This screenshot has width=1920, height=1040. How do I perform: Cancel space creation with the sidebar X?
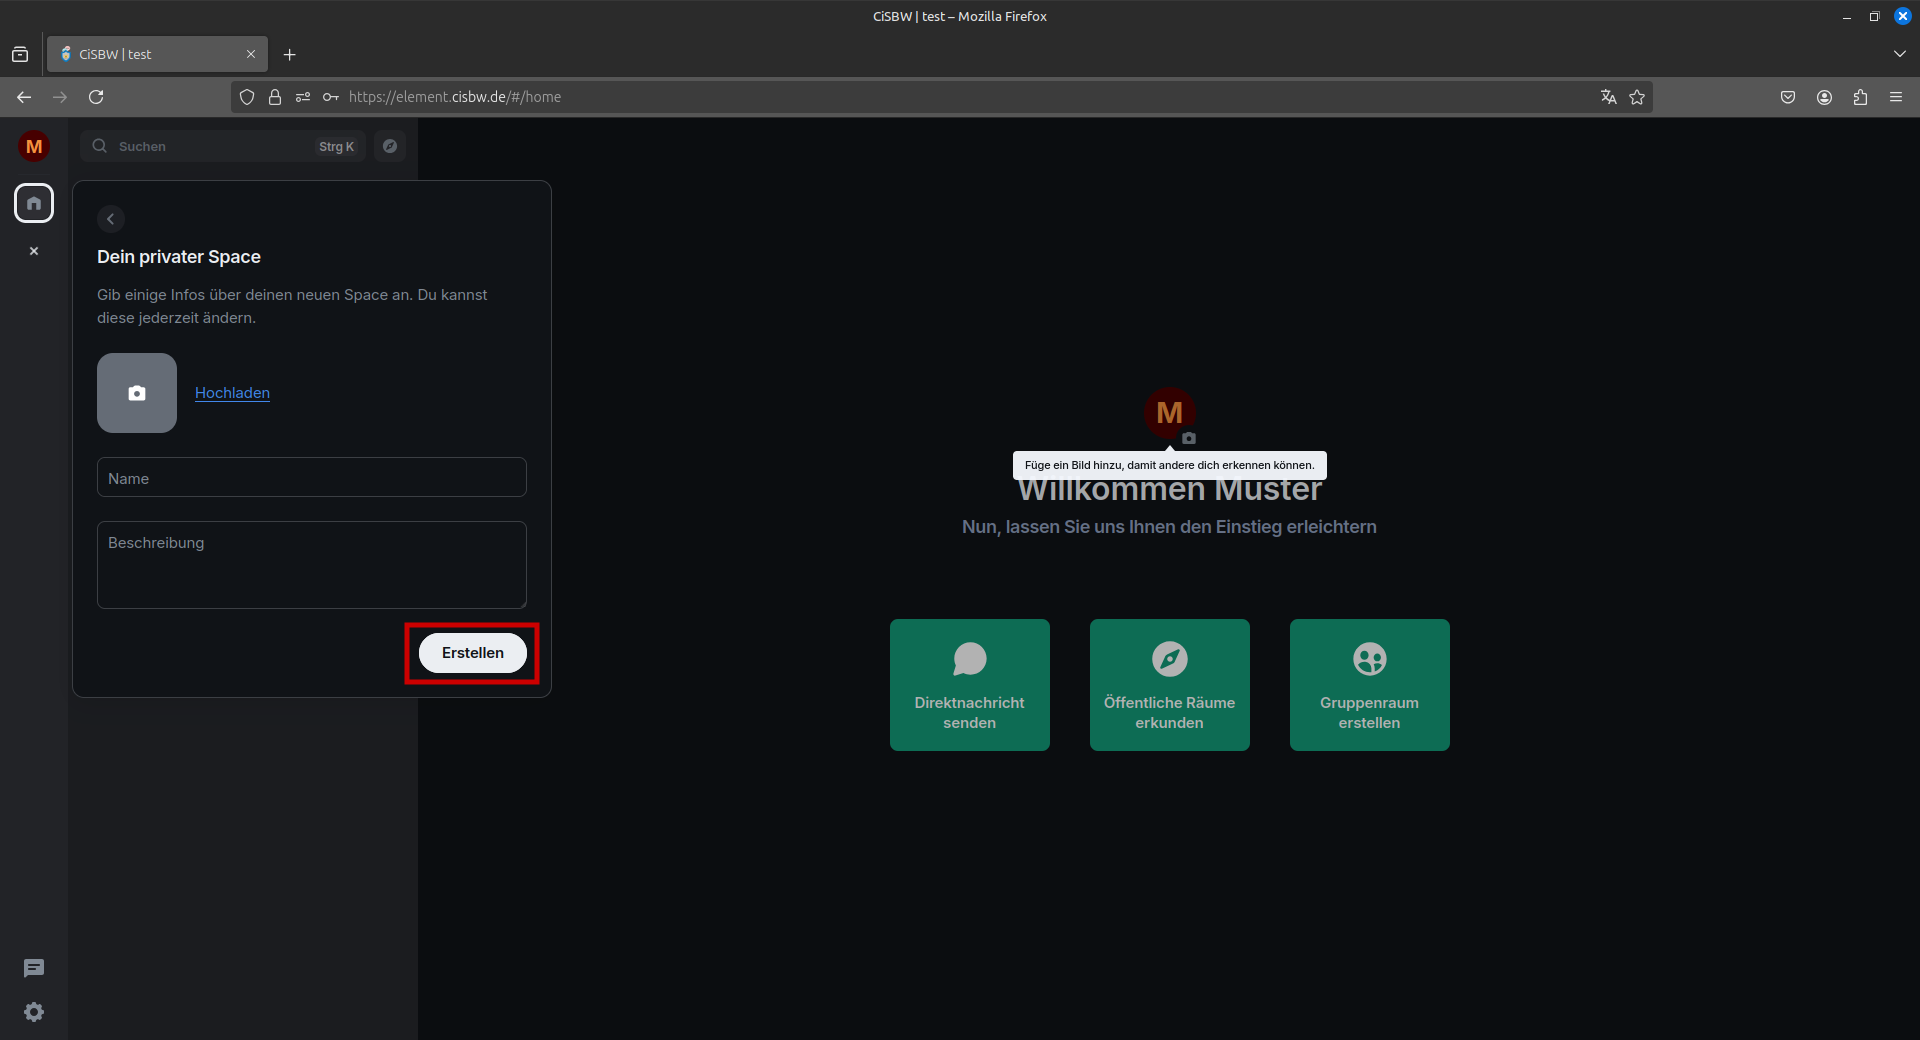(x=34, y=251)
